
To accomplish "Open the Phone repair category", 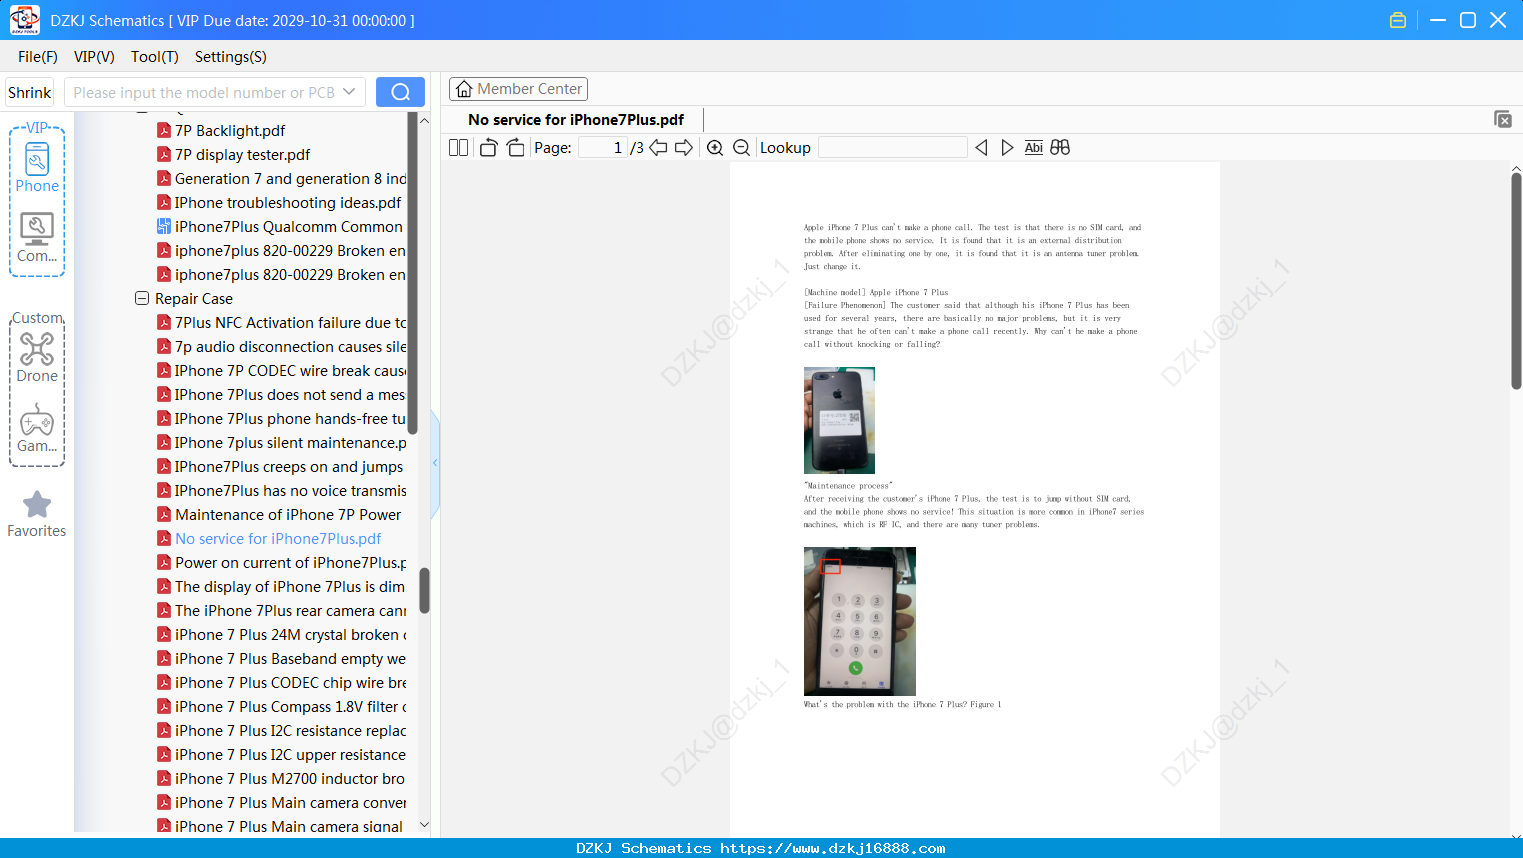I will click(x=37, y=167).
